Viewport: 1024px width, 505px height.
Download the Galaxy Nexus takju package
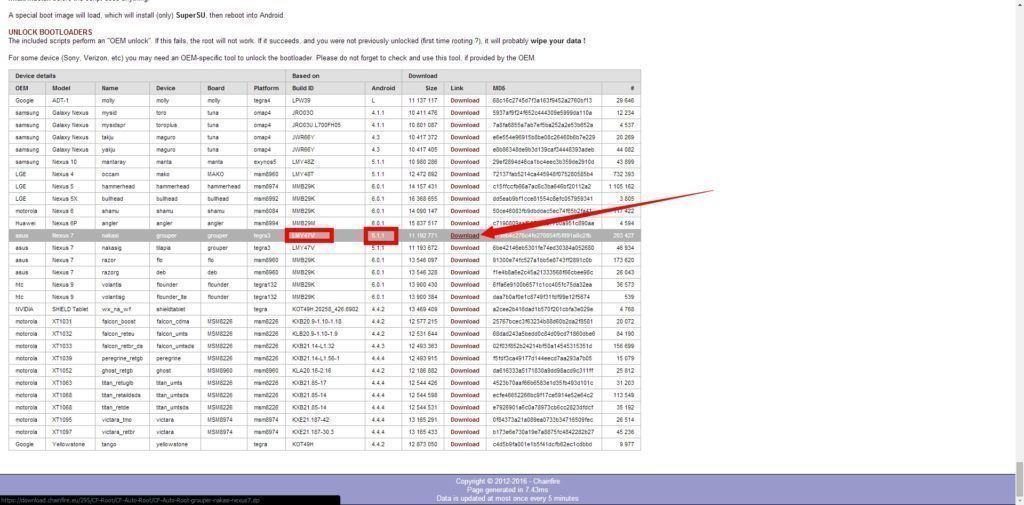464,137
